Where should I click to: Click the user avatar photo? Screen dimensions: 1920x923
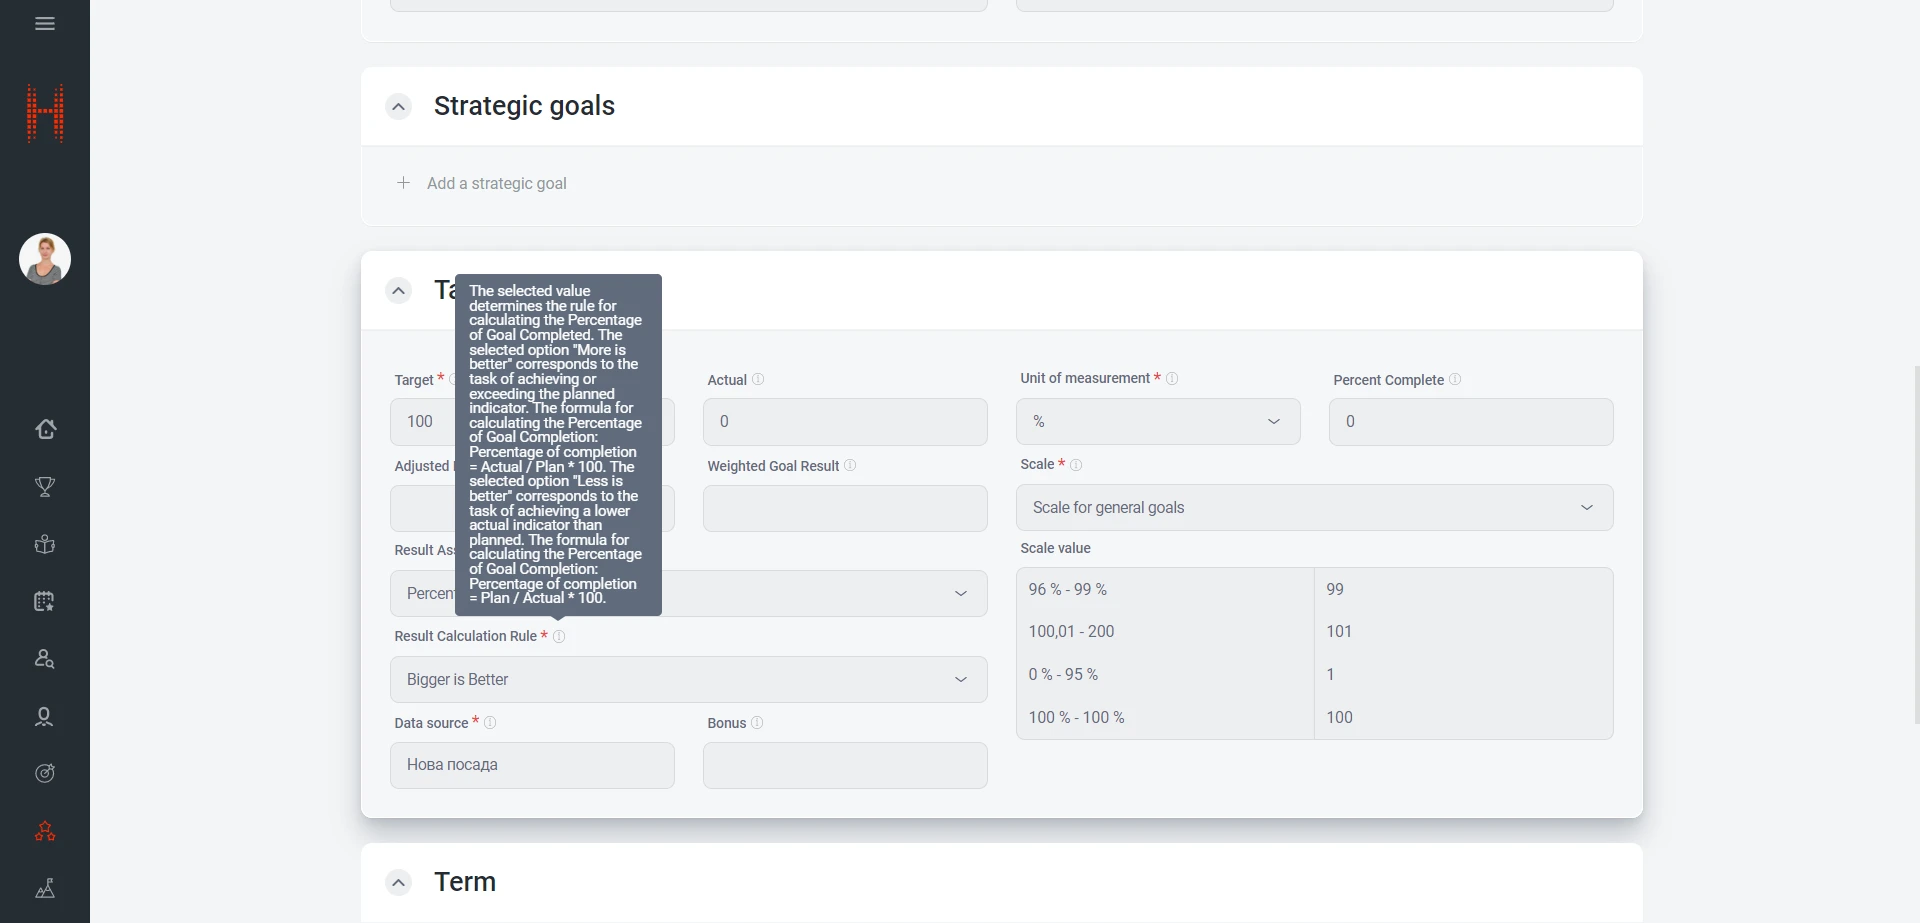(x=45, y=259)
